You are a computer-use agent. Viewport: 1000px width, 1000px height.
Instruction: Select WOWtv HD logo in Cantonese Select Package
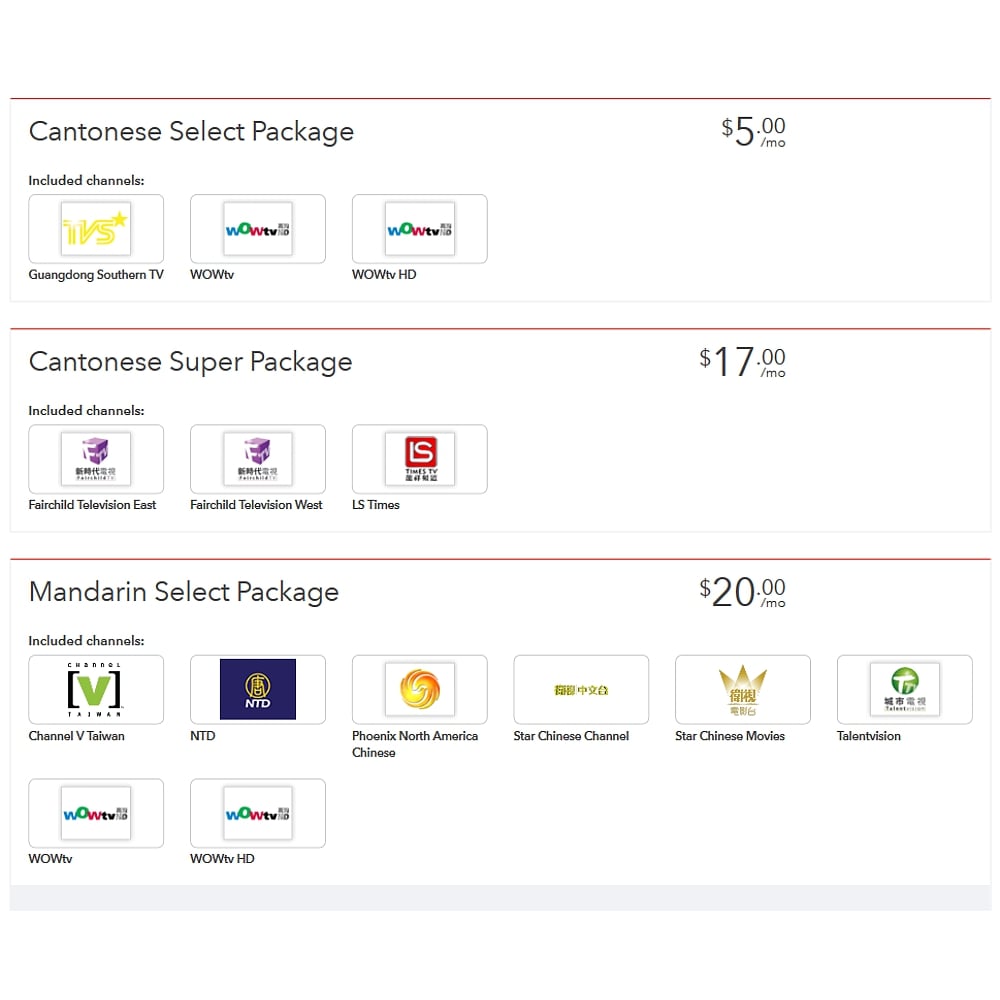[420, 229]
